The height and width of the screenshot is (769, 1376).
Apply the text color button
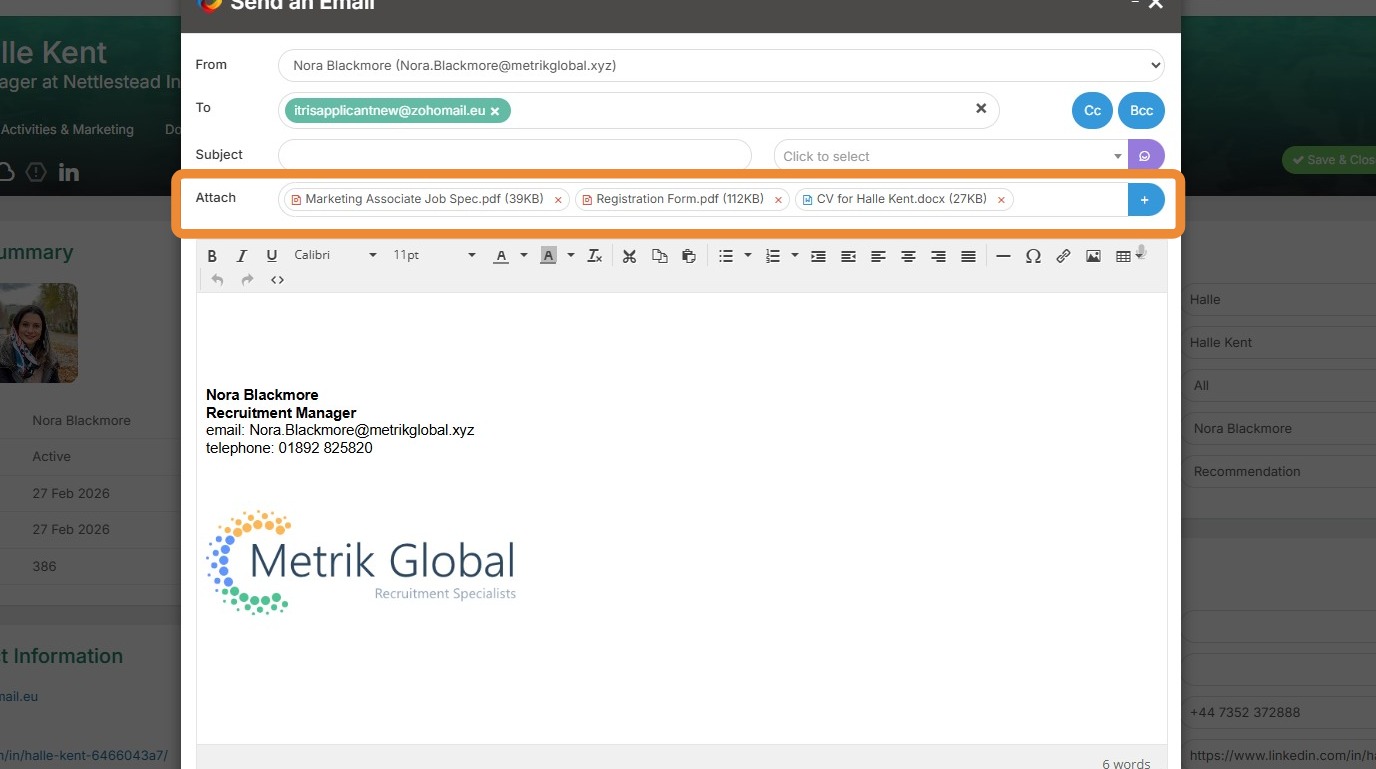point(502,256)
